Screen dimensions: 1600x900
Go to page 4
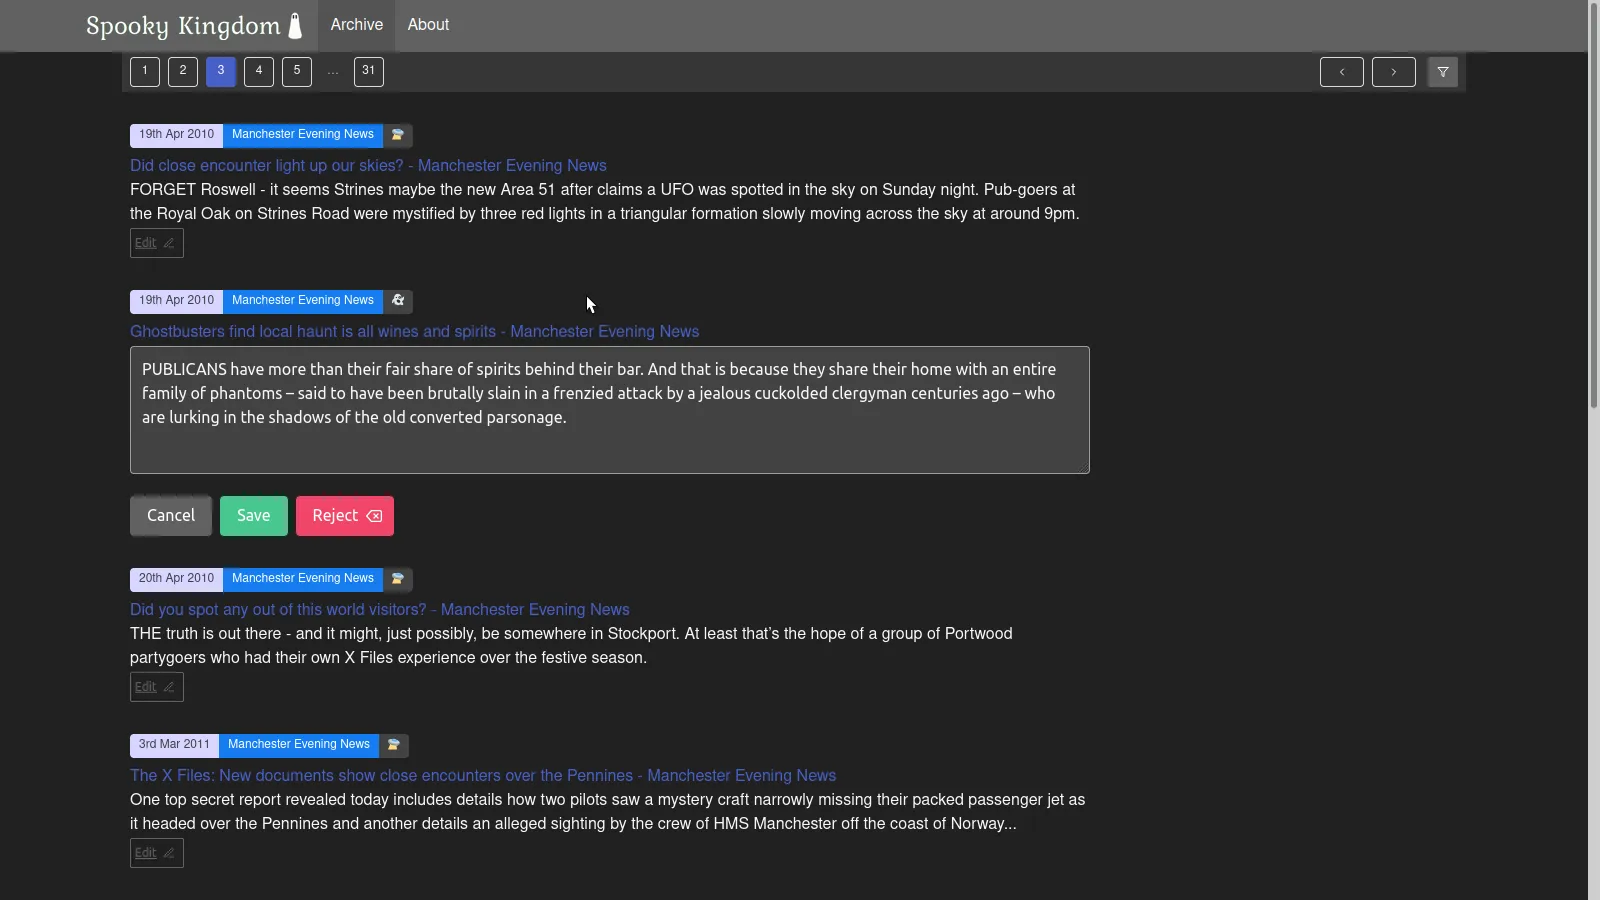click(258, 71)
